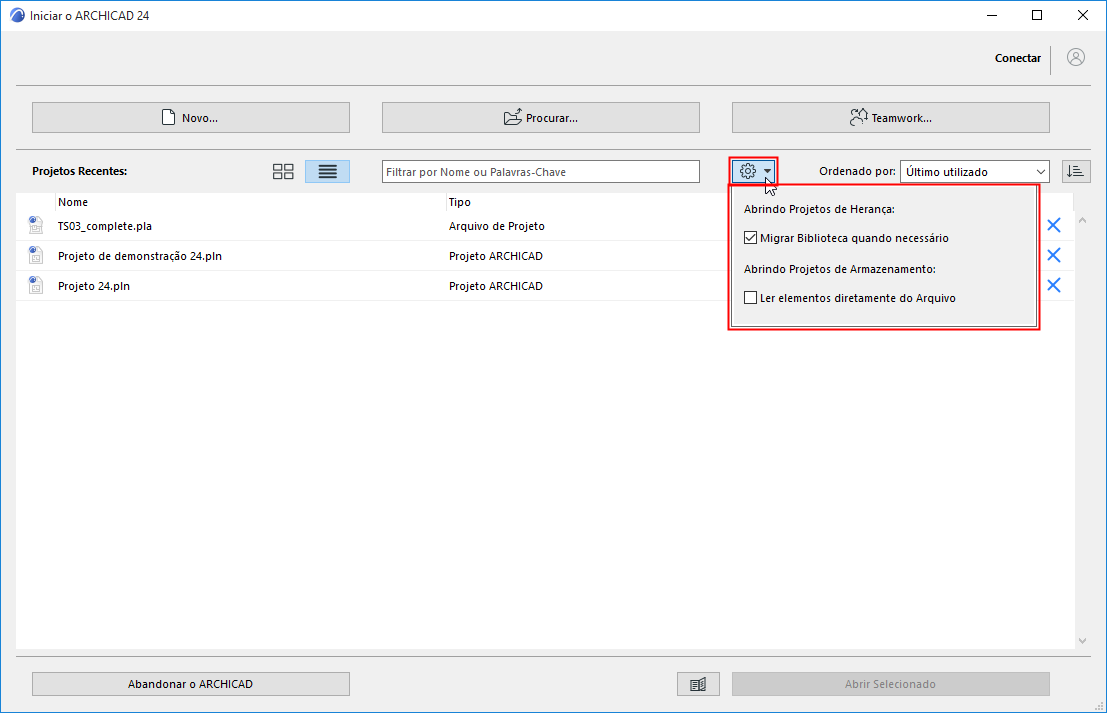This screenshot has width=1107, height=713.
Task: Click Arquivo de Projeto type cell
Action: (x=497, y=226)
